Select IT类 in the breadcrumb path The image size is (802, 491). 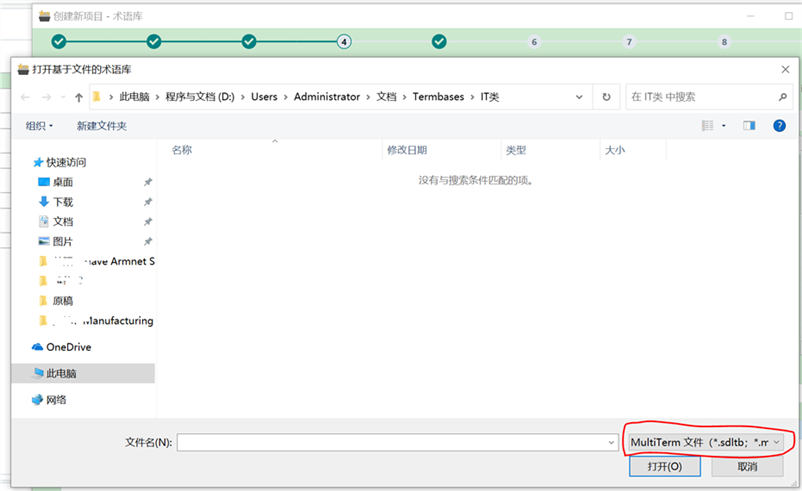[489, 97]
